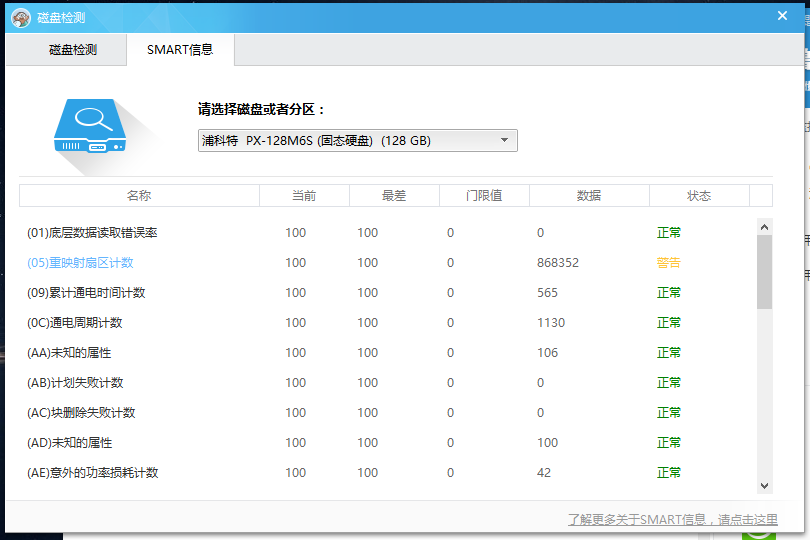
Task: Close the 磁盘检测 window
Action: [x=782, y=15]
